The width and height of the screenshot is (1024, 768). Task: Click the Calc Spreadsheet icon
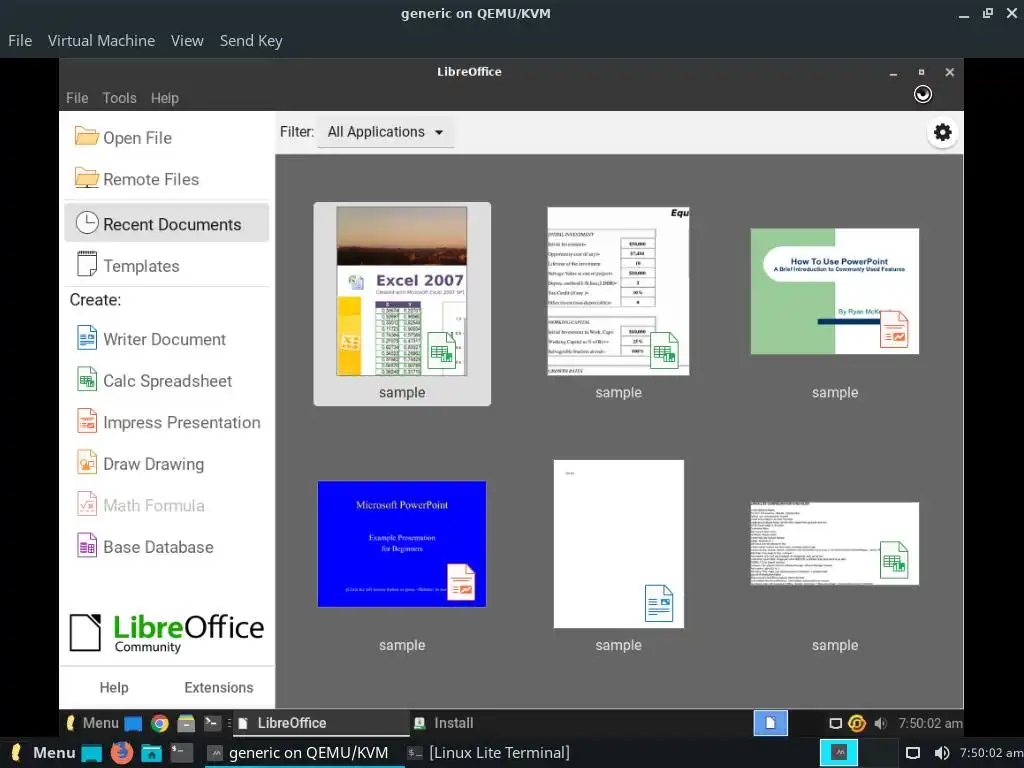pos(86,379)
